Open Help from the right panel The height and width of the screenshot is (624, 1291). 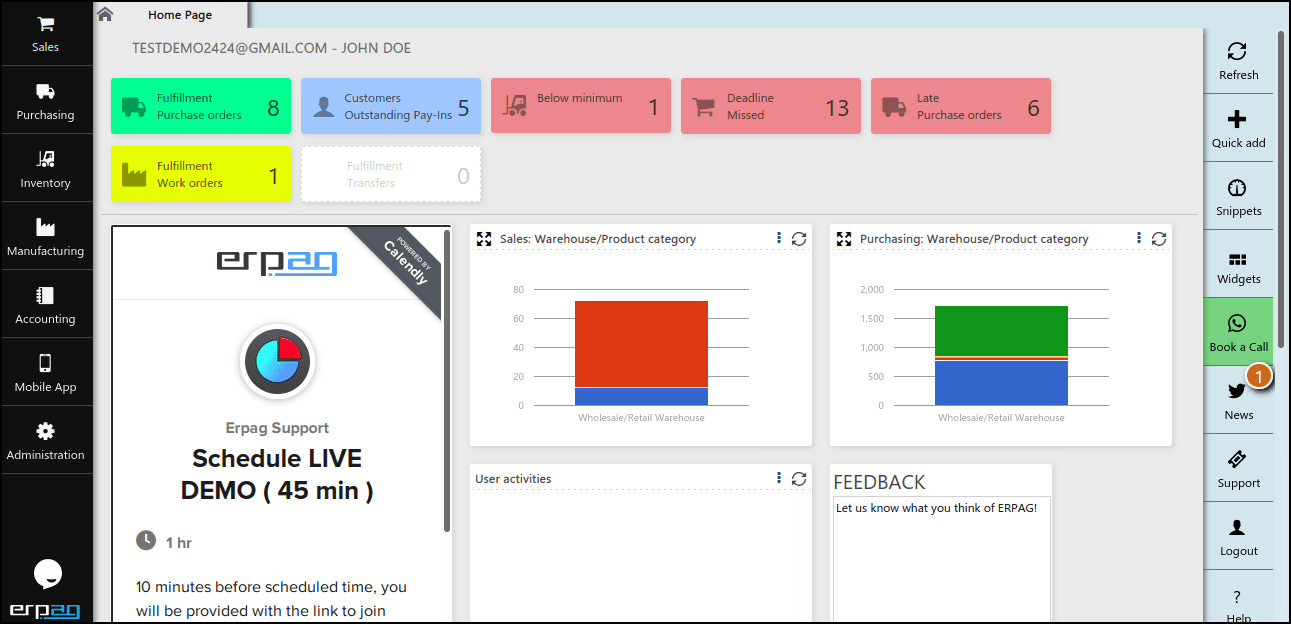pyautogui.click(x=1238, y=605)
